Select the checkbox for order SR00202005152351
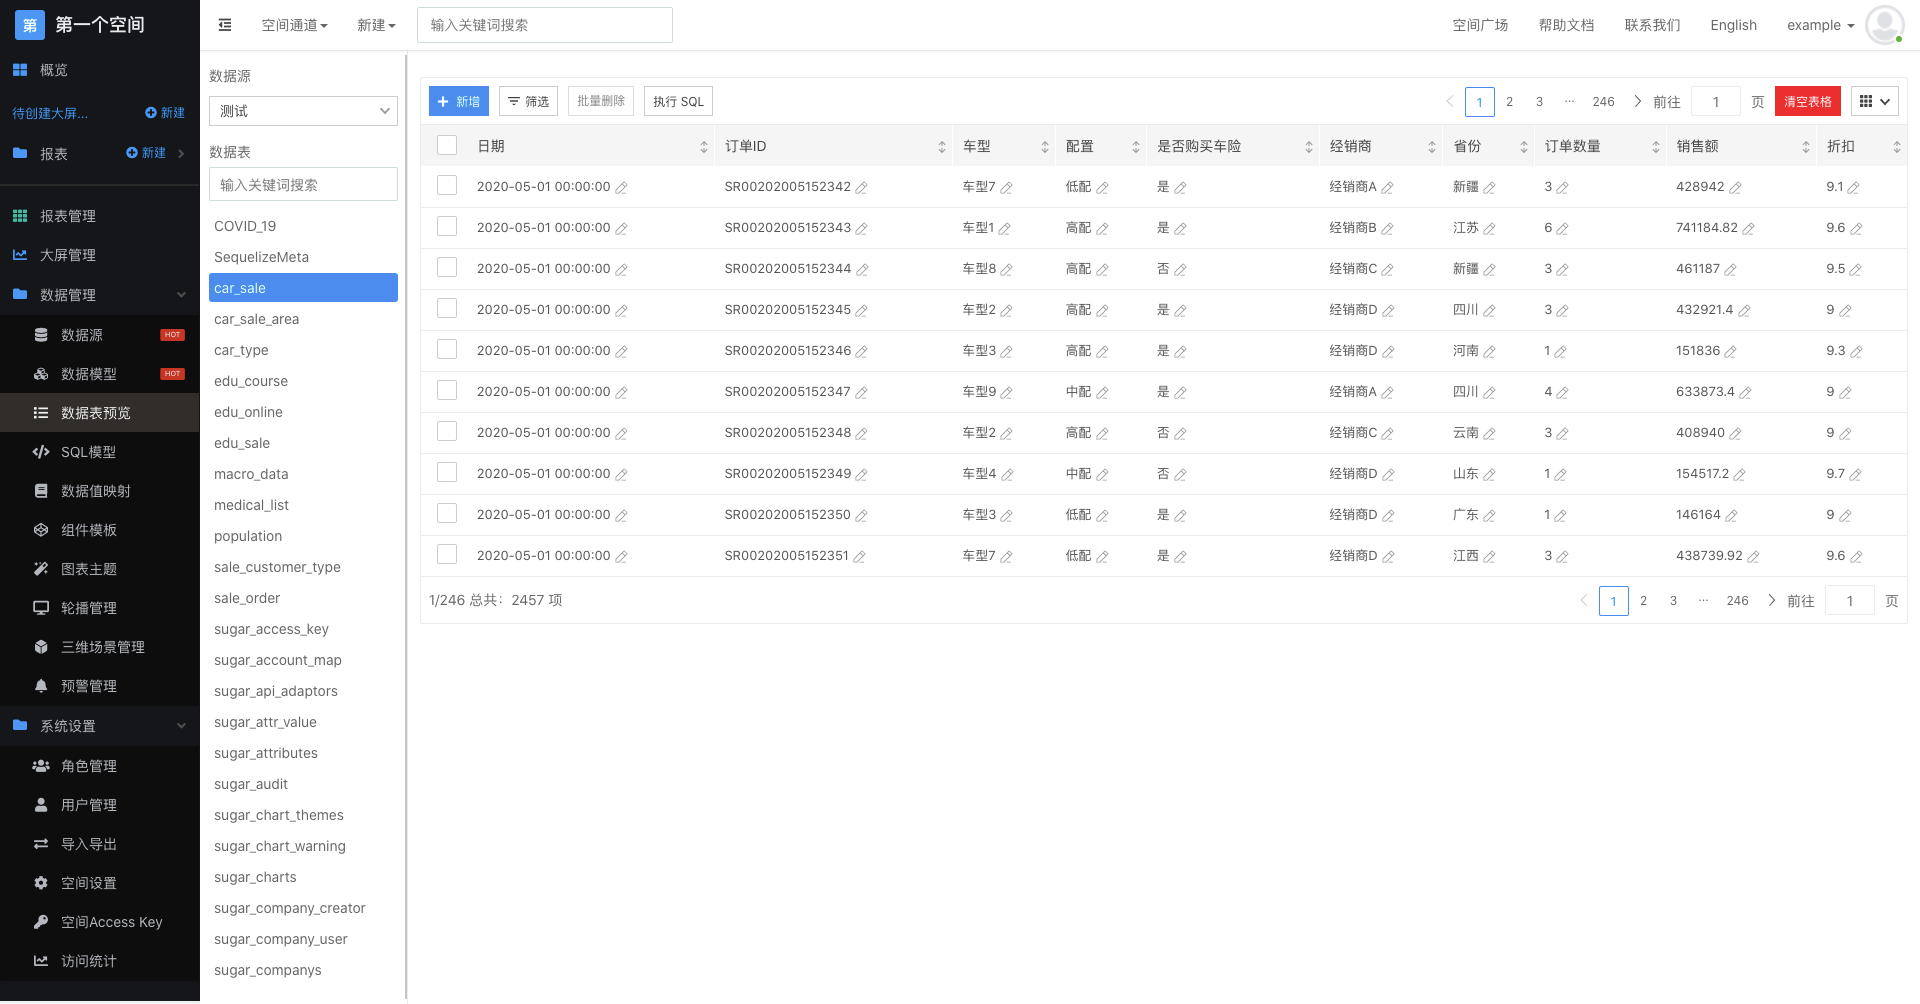Image resolution: width=1920 pixels, height=1004 pixels. 447,555
